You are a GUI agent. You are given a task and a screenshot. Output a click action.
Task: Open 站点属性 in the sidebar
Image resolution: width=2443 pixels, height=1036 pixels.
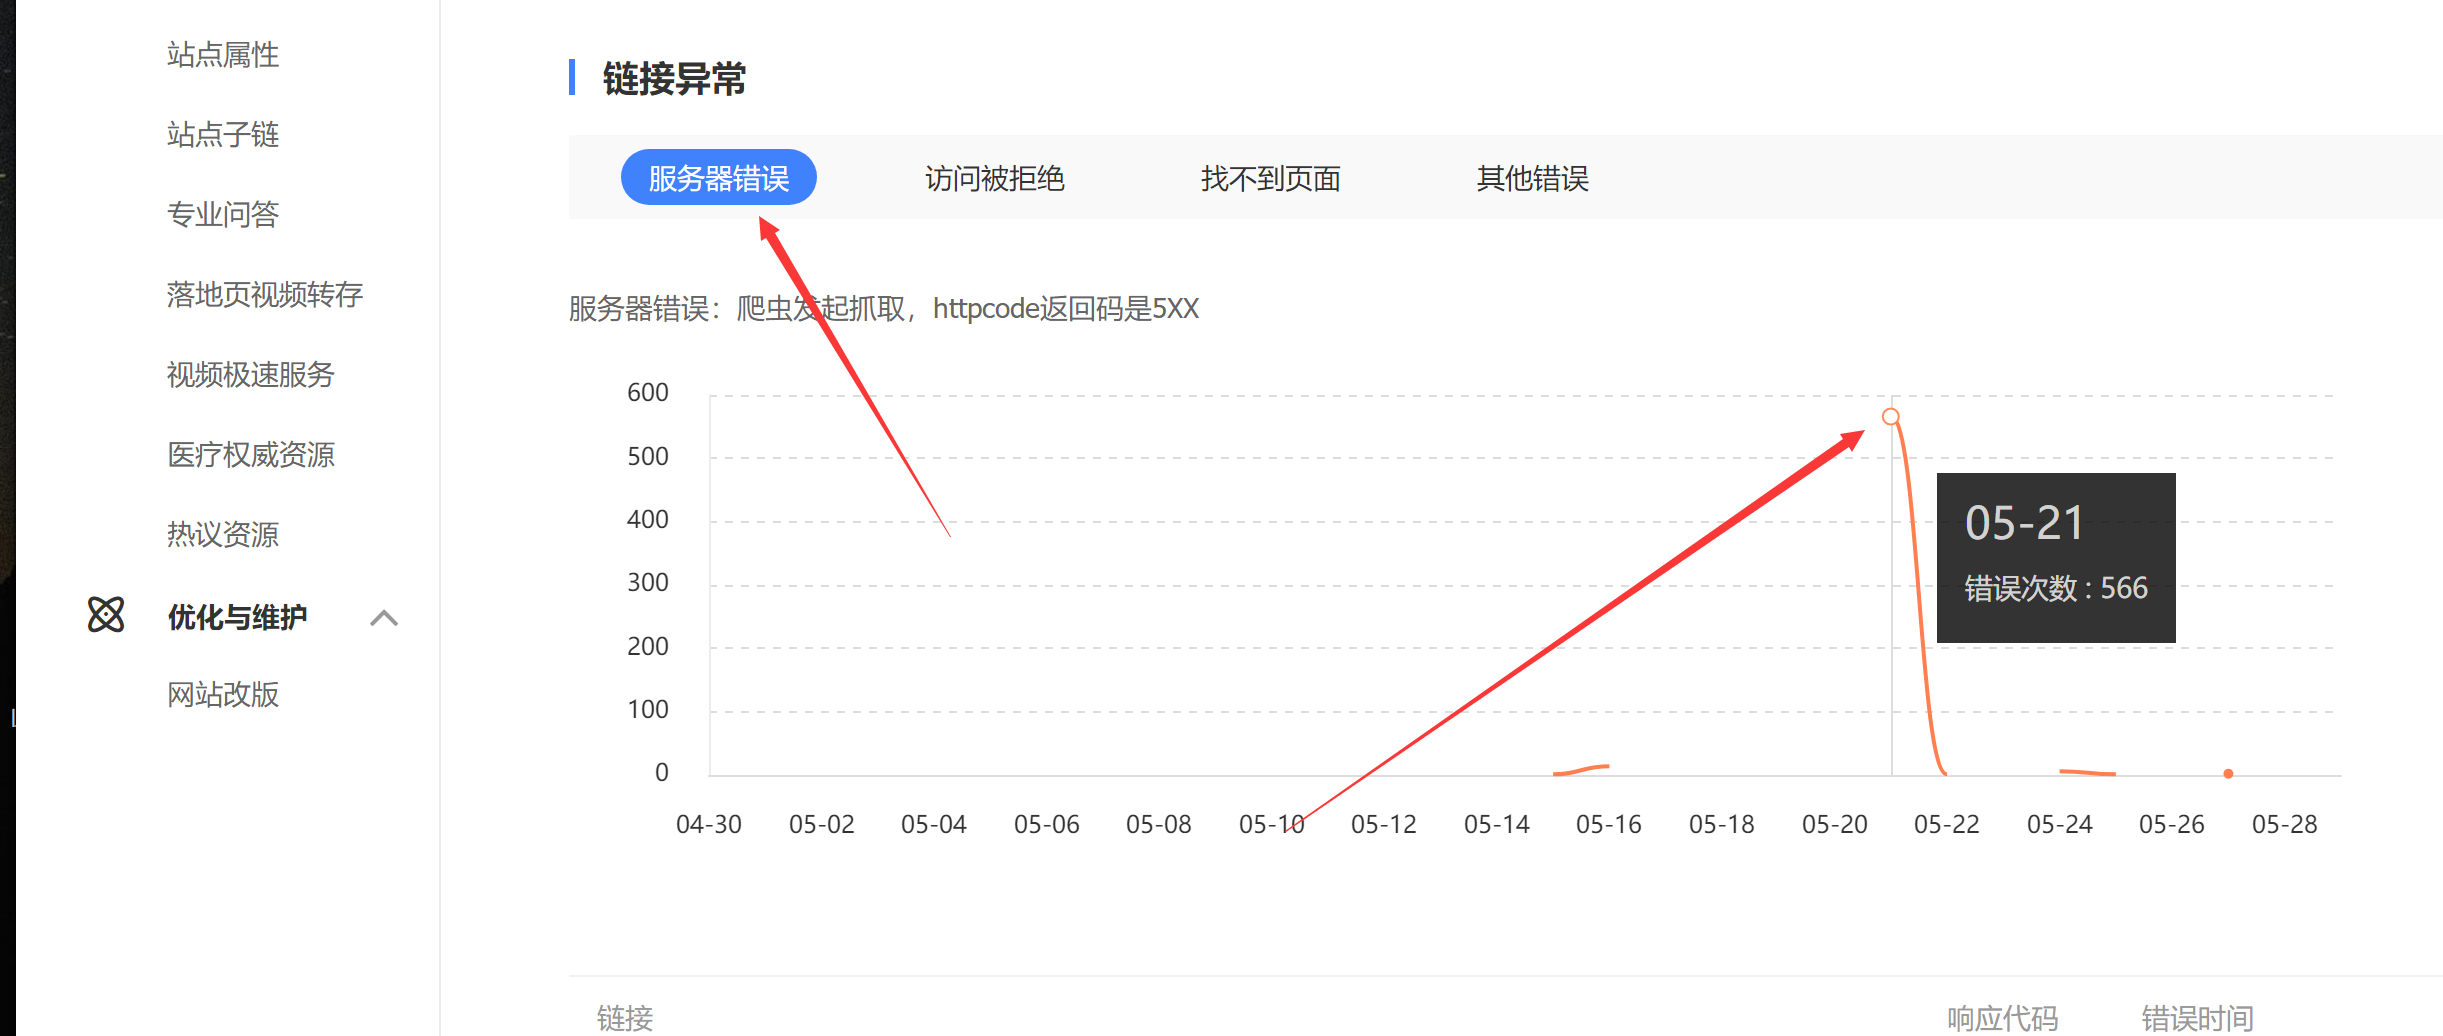click(222, 55)
